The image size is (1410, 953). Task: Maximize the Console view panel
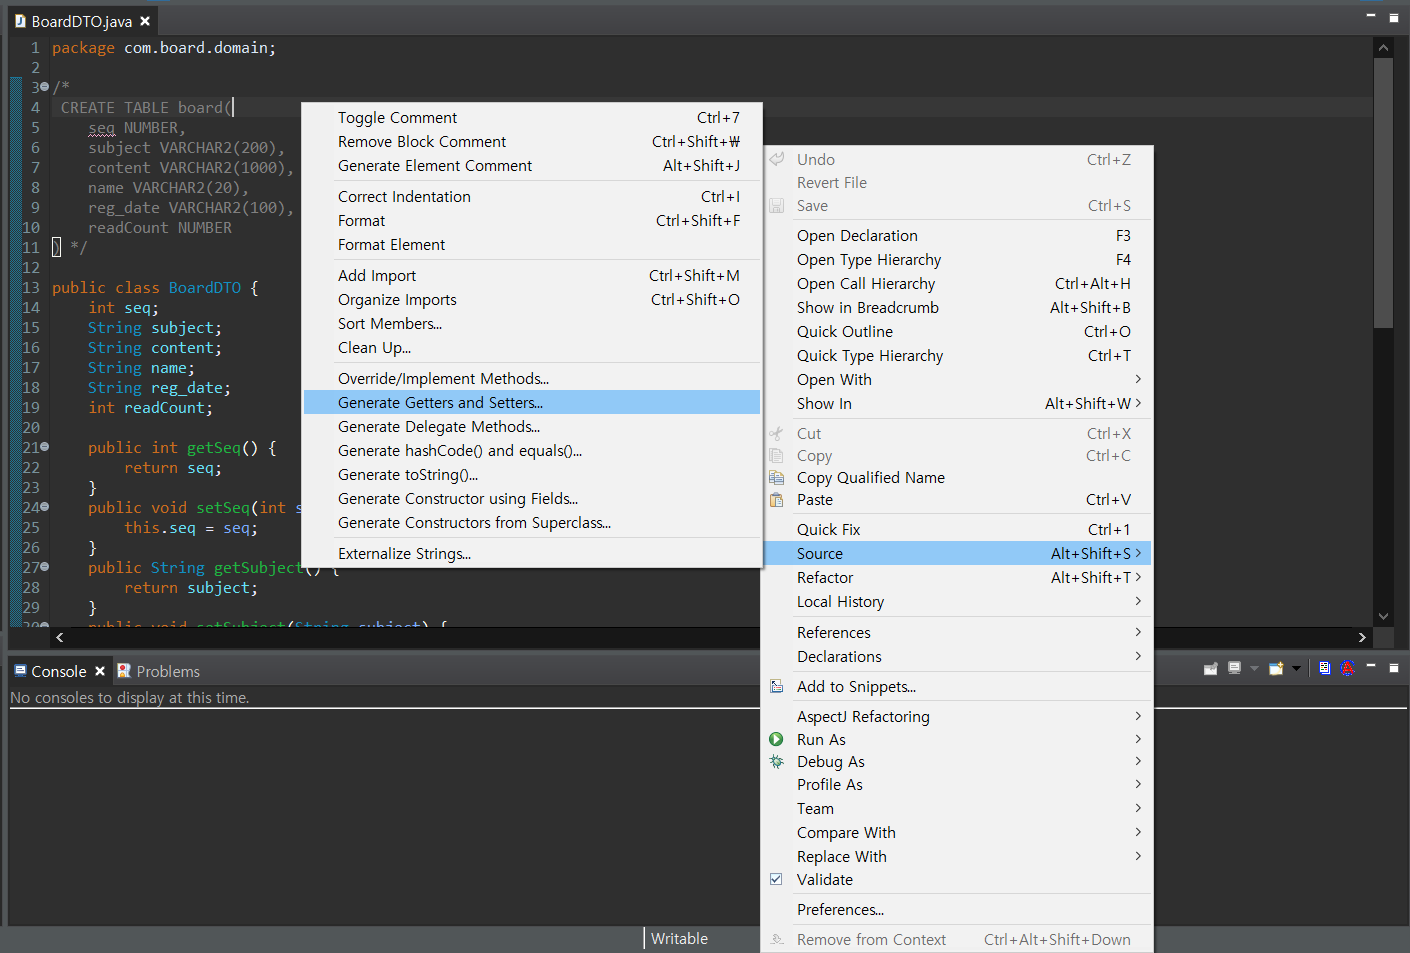(x=1394, y=667)
